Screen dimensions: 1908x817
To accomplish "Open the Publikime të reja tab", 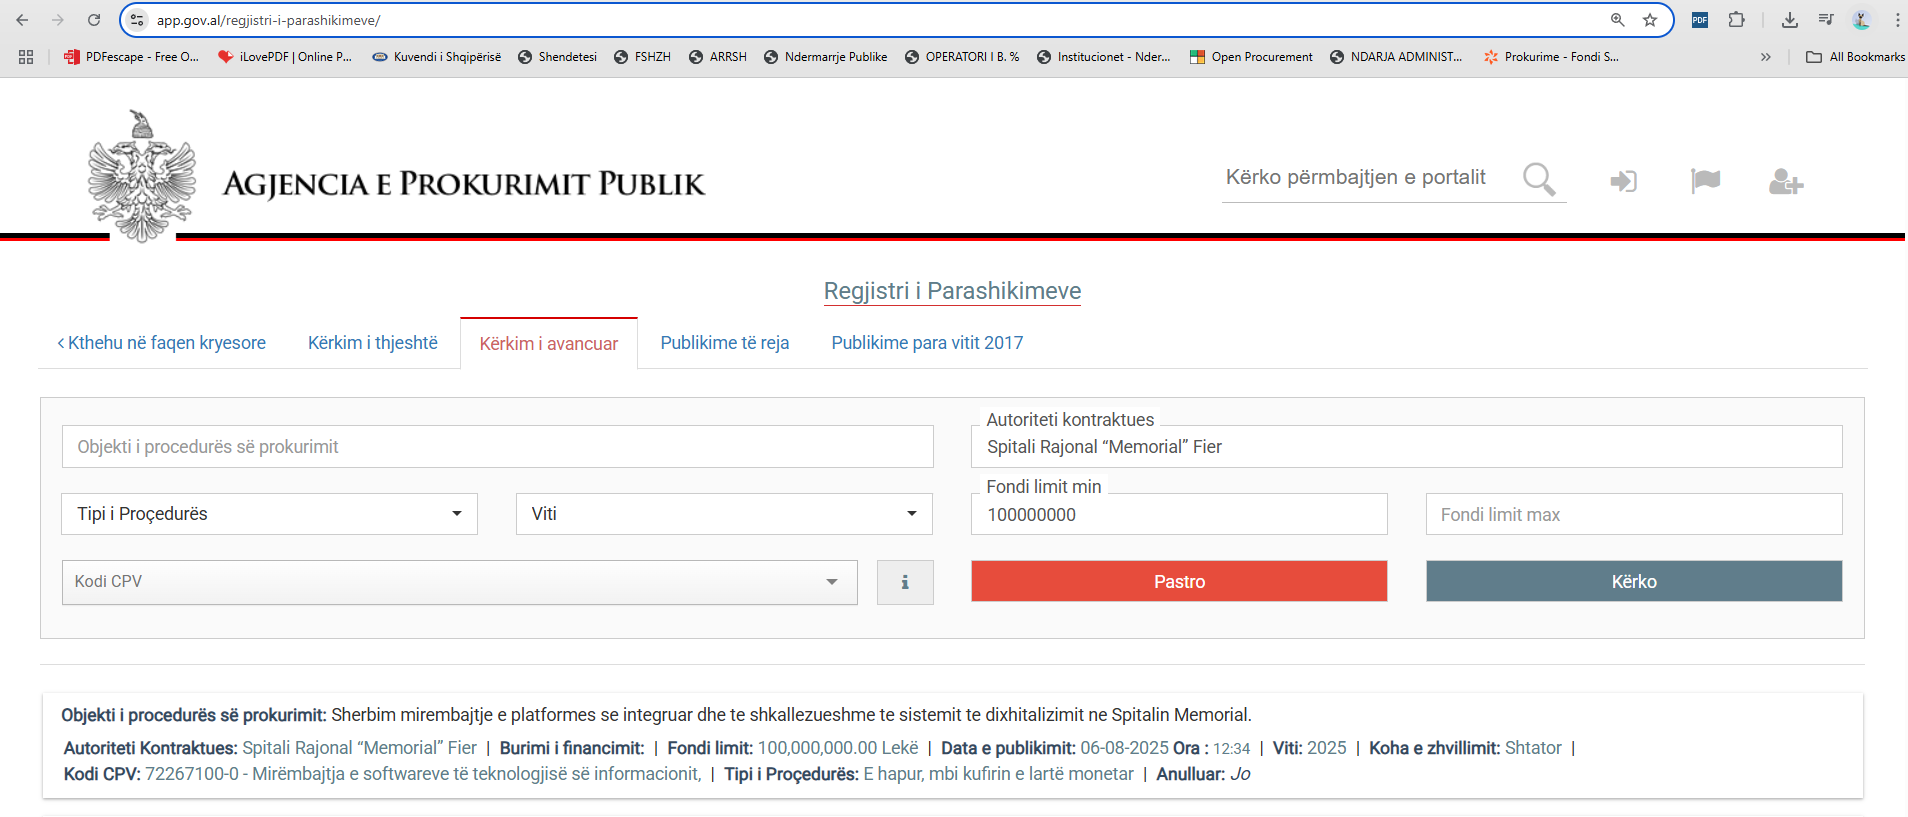I will point(724,343).
